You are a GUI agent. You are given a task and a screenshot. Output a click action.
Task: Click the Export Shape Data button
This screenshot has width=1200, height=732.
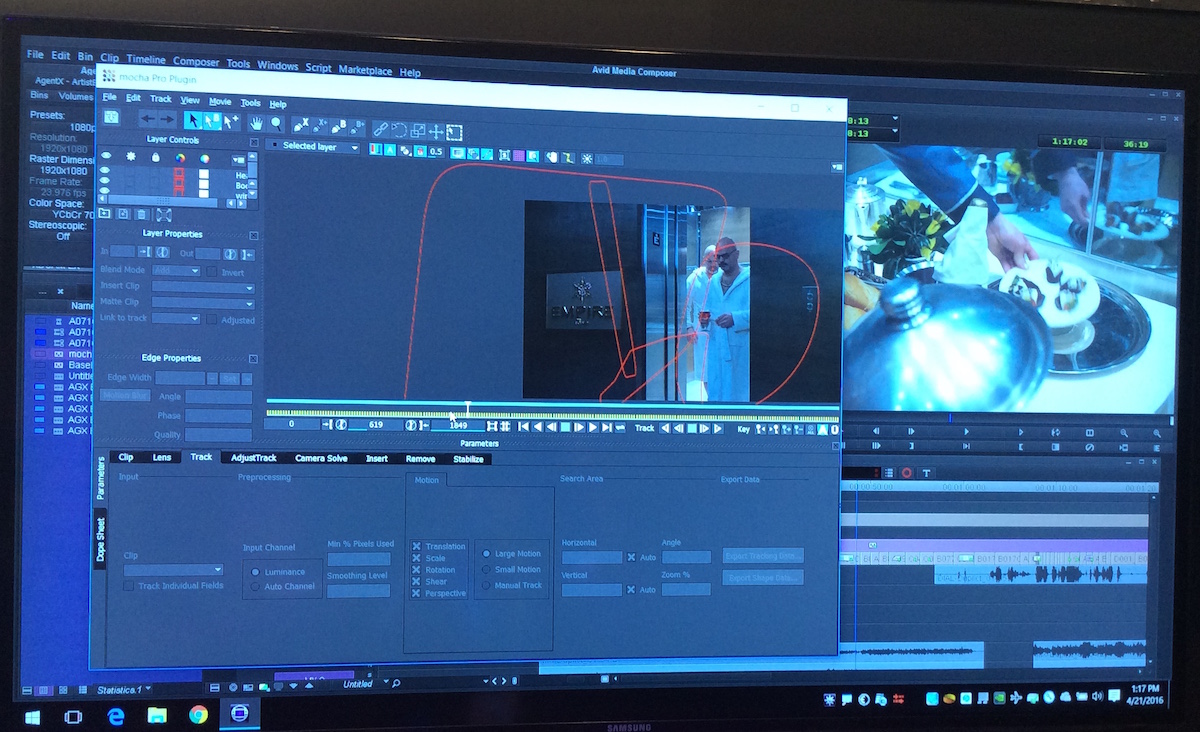(764, 577)
